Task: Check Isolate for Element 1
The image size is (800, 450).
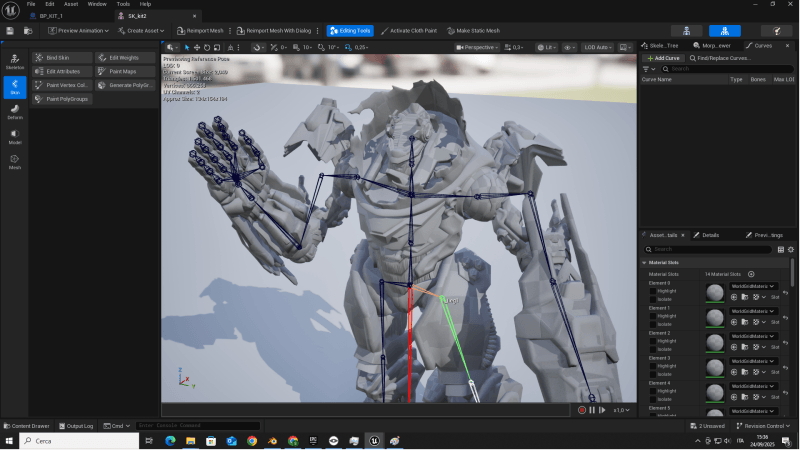Action: tap(654, 322)
